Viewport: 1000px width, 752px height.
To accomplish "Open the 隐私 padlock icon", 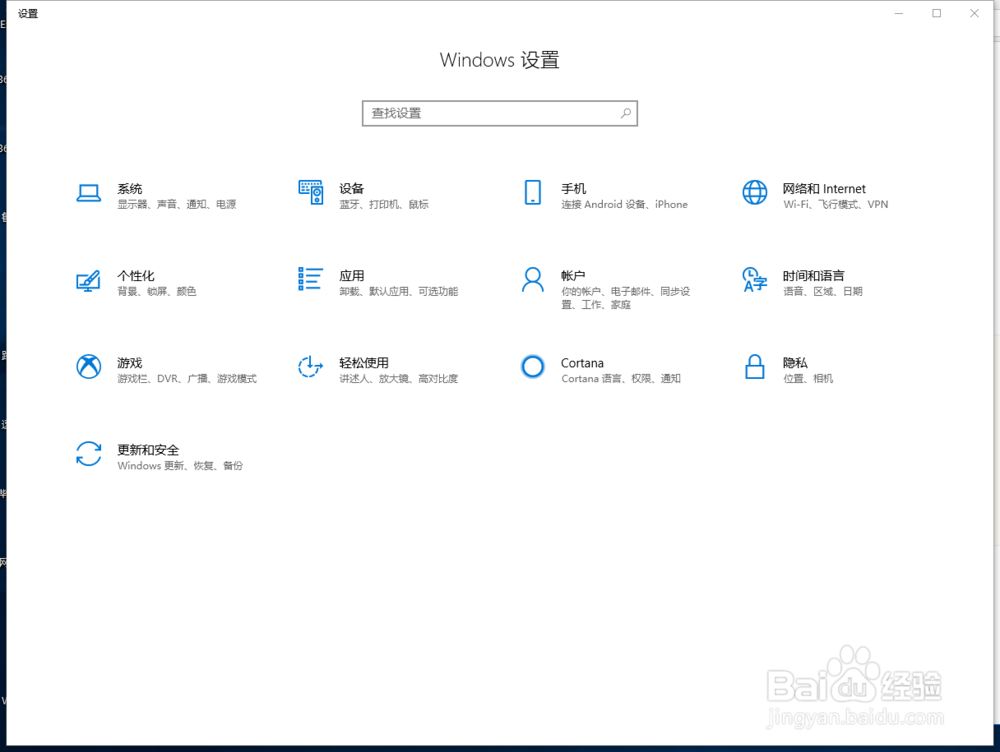I will point(754,367).
